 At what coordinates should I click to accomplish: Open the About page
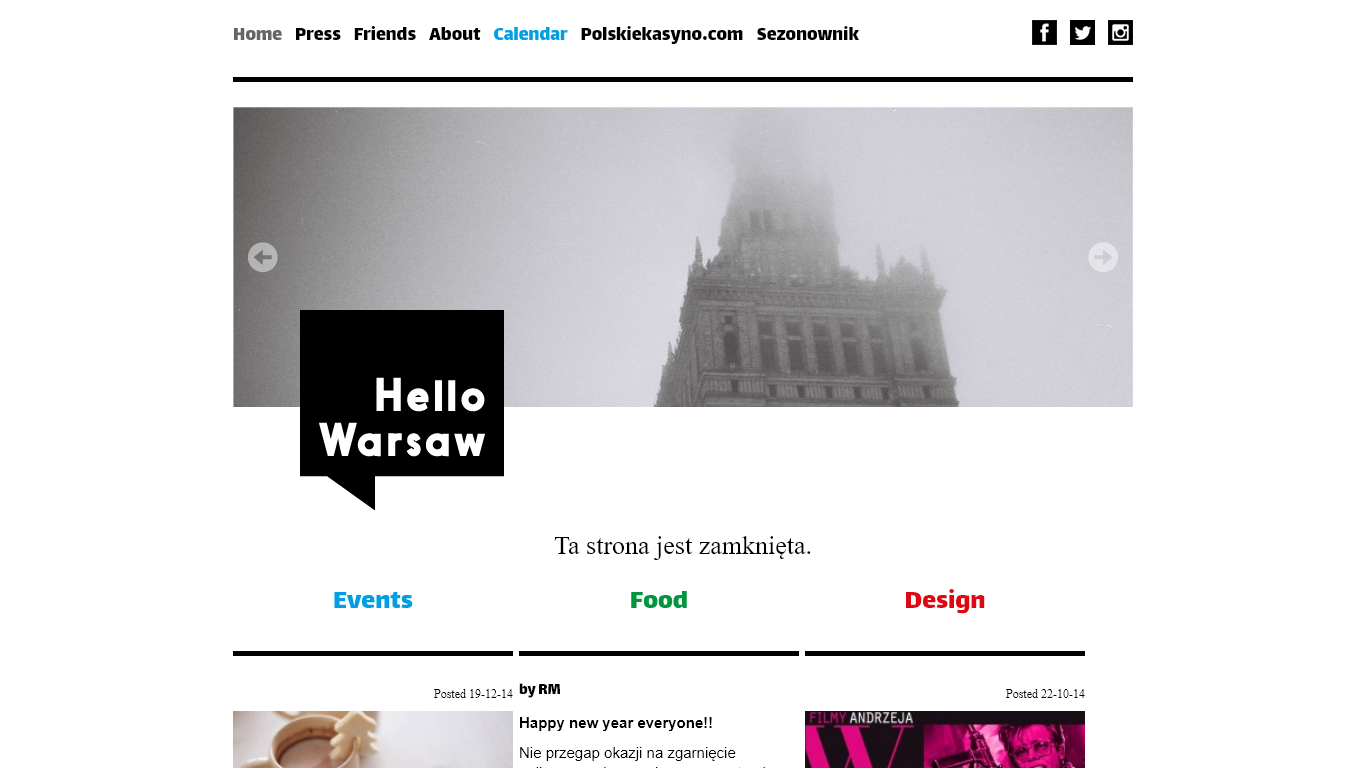[x=455, y=34]
